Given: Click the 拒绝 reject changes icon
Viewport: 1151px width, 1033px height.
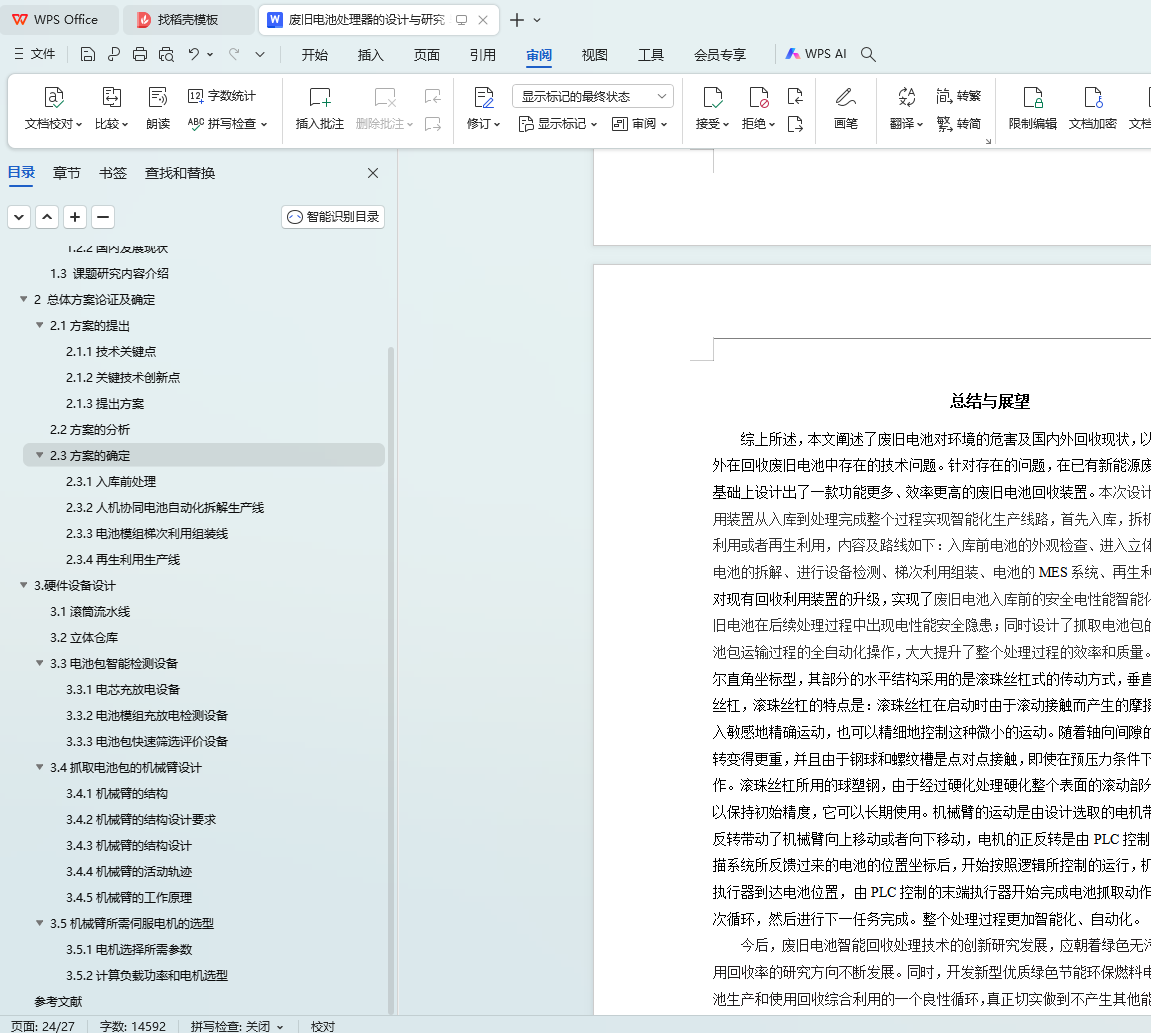Looking at the screenshot, I should 758,108.
